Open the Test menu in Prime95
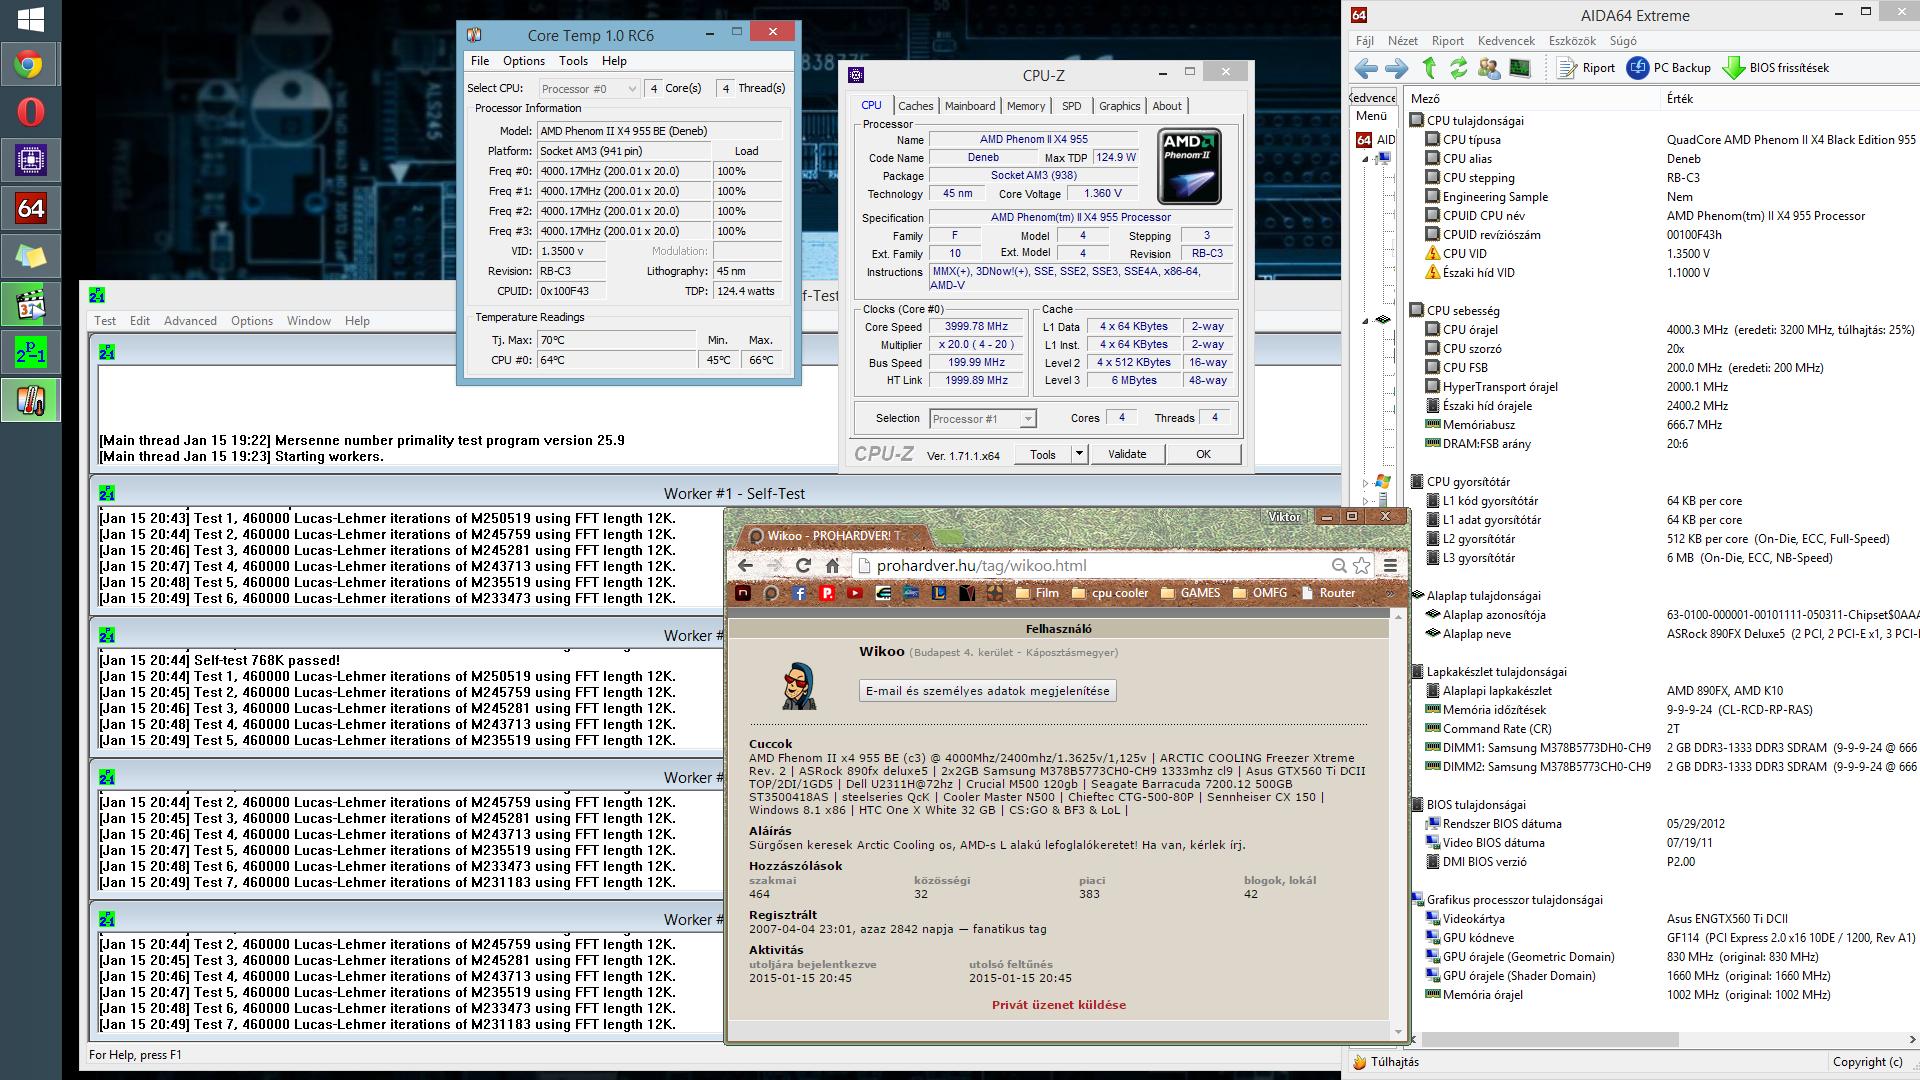 click(105, 321)
